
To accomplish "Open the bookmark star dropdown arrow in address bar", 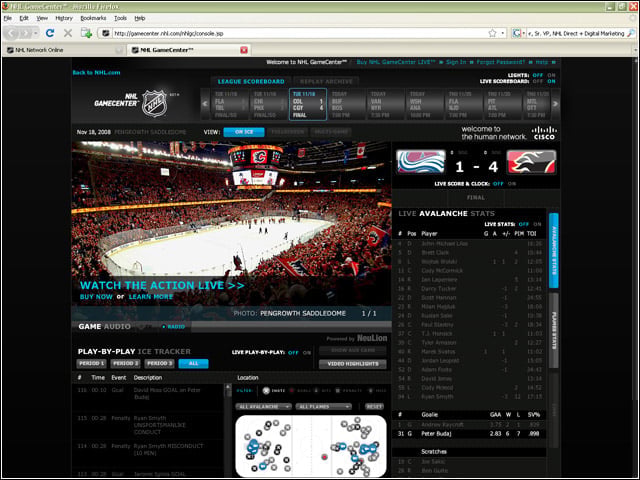I will tap(503, 33).
